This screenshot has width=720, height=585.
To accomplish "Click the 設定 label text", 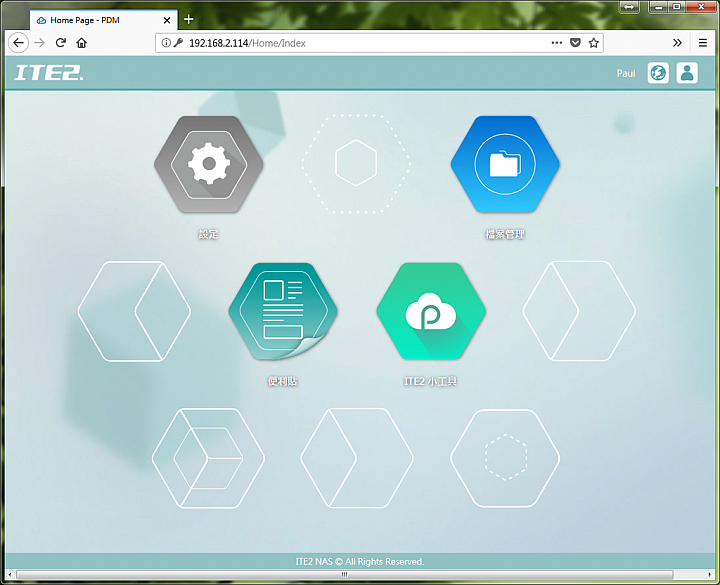I will click(x=208, y=234).
